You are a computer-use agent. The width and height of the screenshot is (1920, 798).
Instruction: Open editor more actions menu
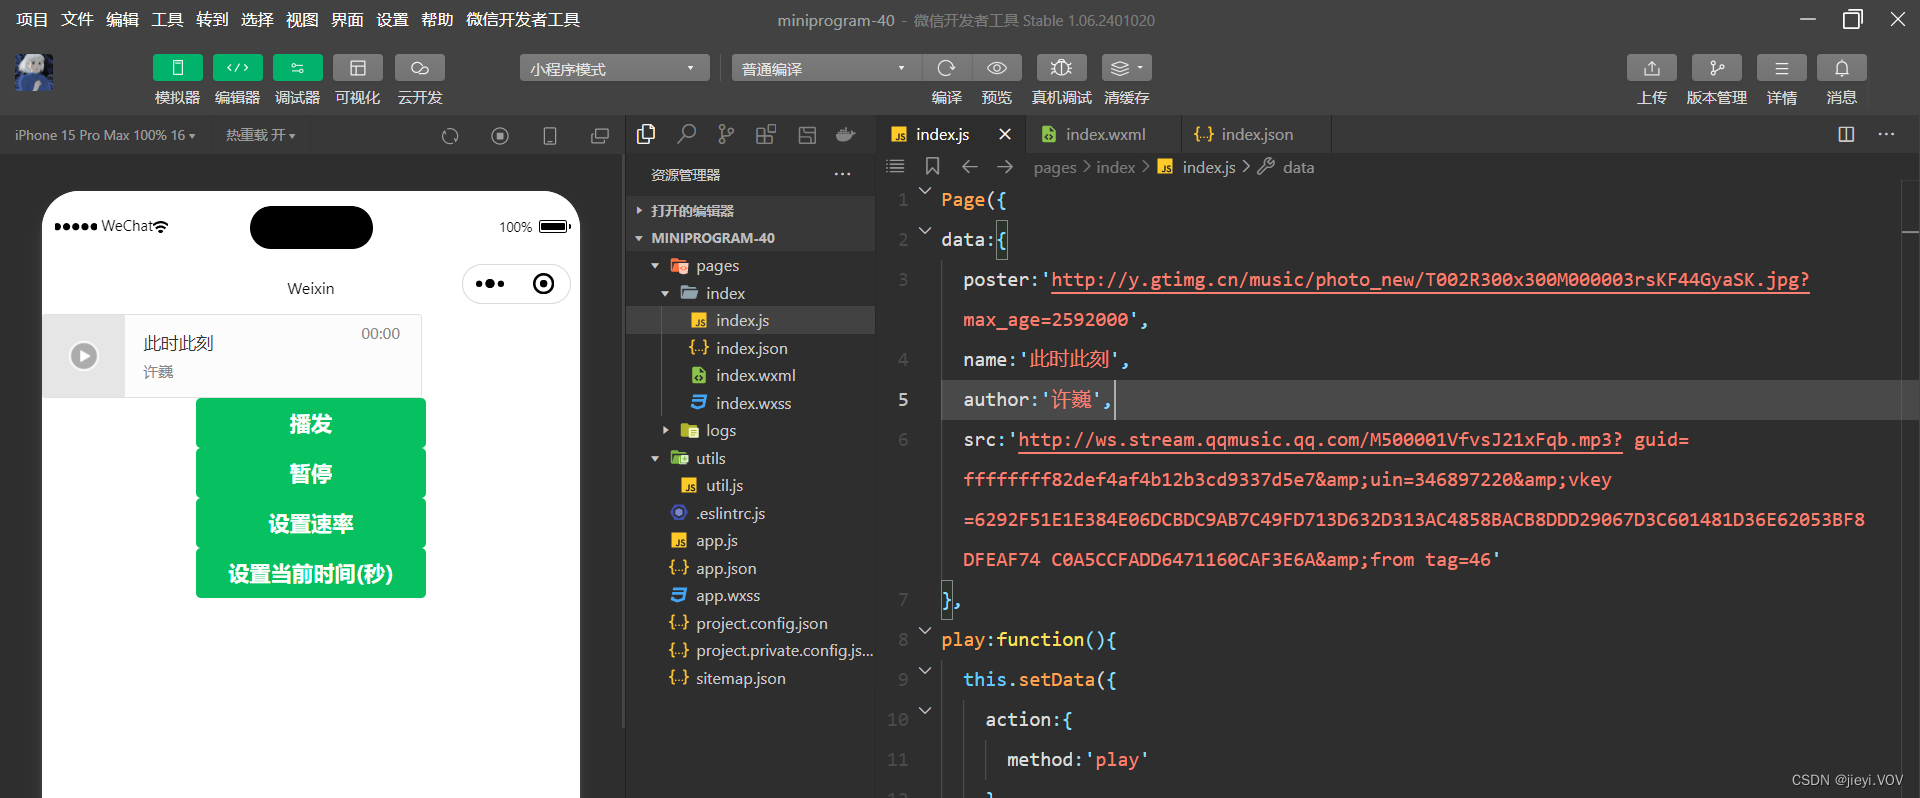click(1886, 134)
